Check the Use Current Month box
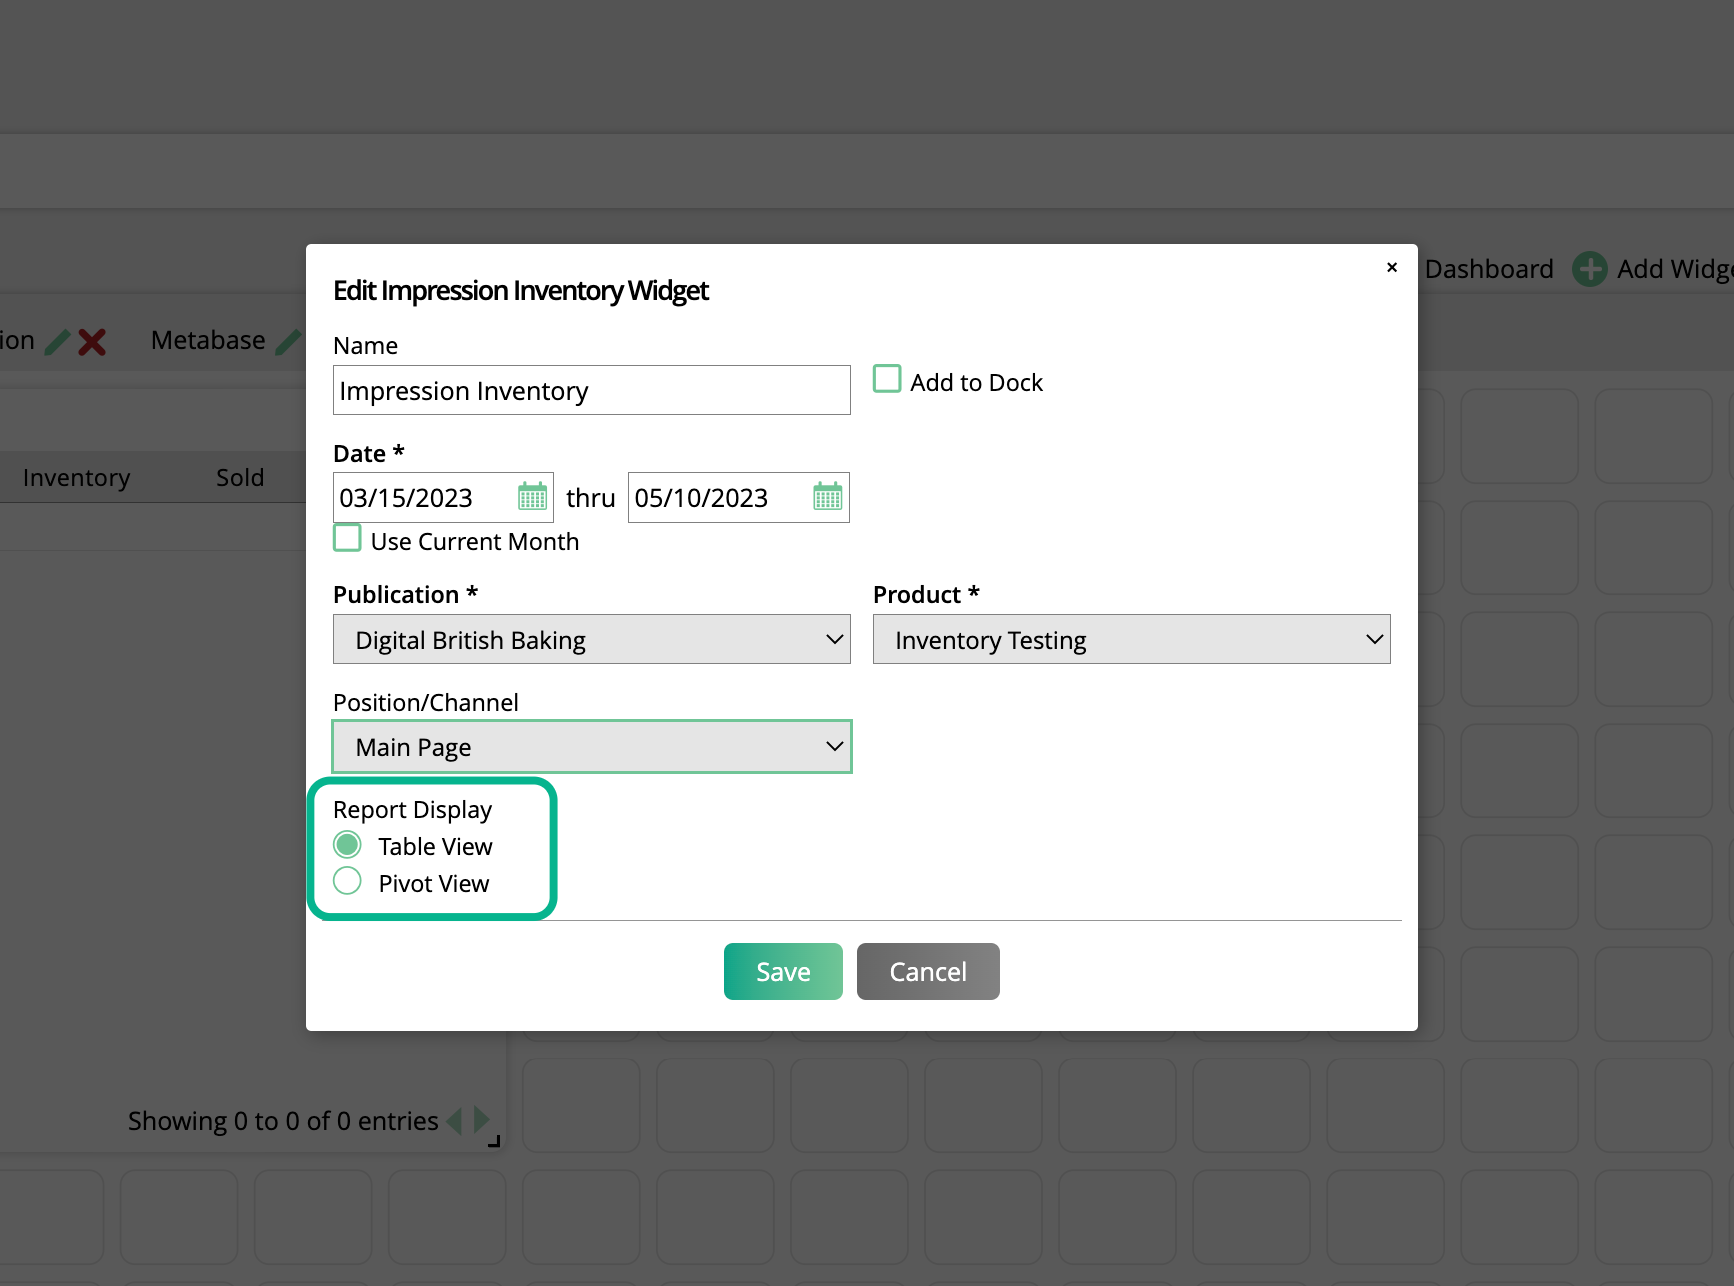 (x=347, y=539)
